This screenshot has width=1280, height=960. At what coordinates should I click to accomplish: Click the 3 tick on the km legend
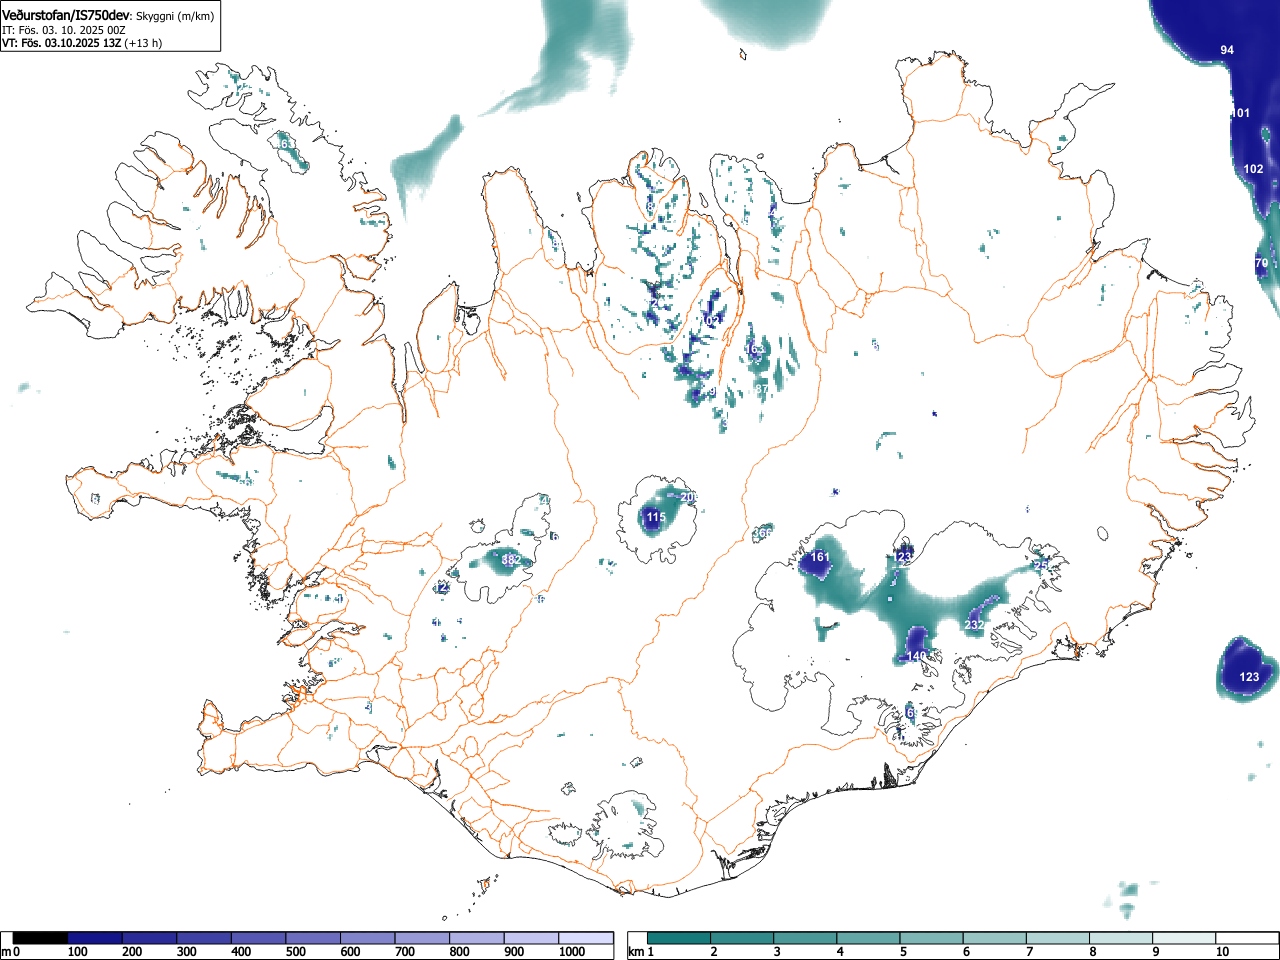pyautogui.click(x=776, y=952)
